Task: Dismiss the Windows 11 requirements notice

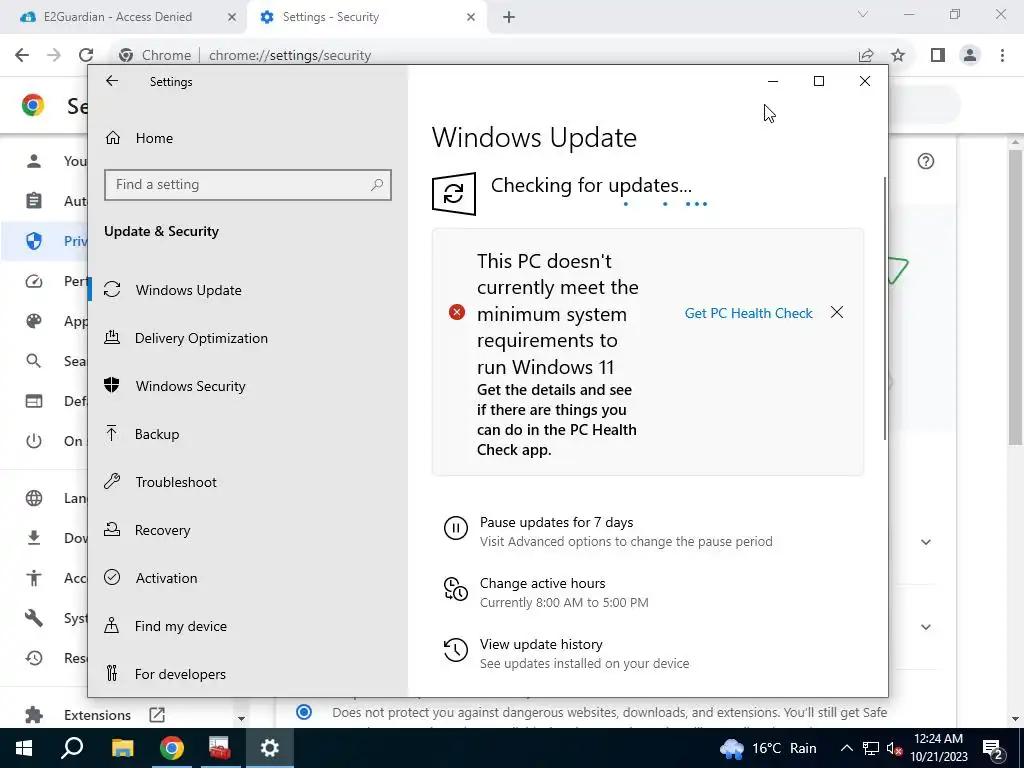Action: pos(837,313)
